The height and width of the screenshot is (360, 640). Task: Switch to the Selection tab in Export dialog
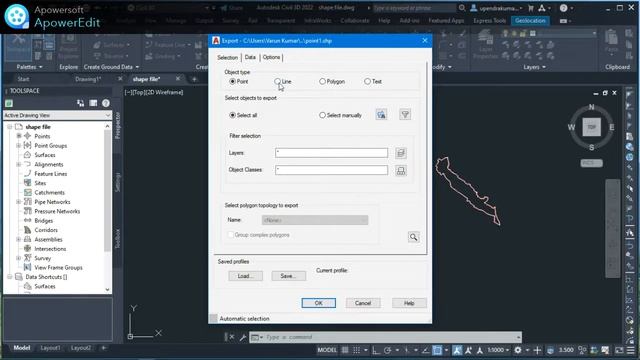point(227,58)
